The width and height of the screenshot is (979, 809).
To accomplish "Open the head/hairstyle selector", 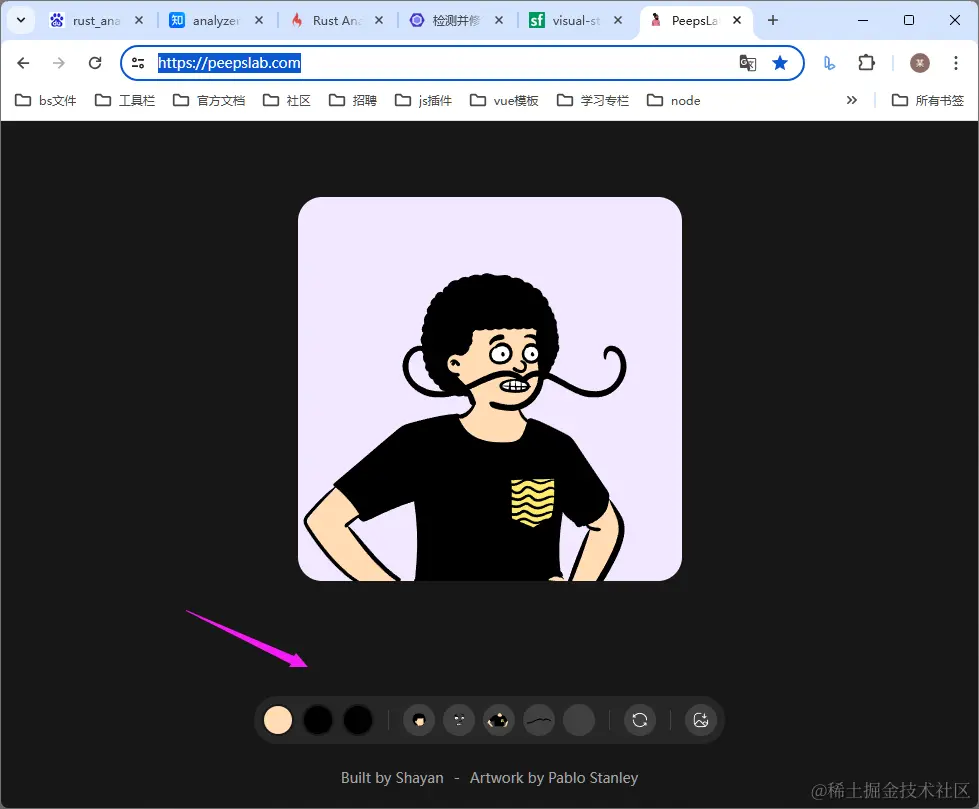I will [x=419, y=720].
